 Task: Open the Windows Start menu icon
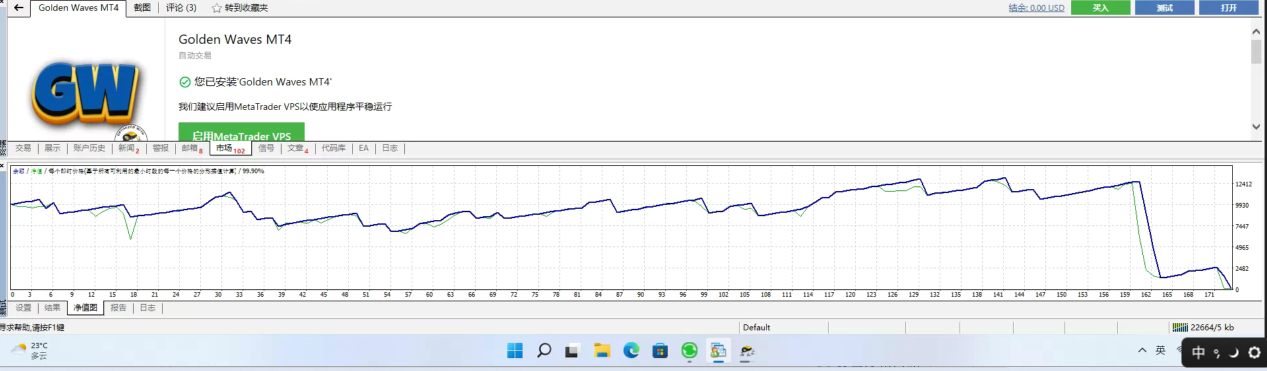click(x=514, y=351)
